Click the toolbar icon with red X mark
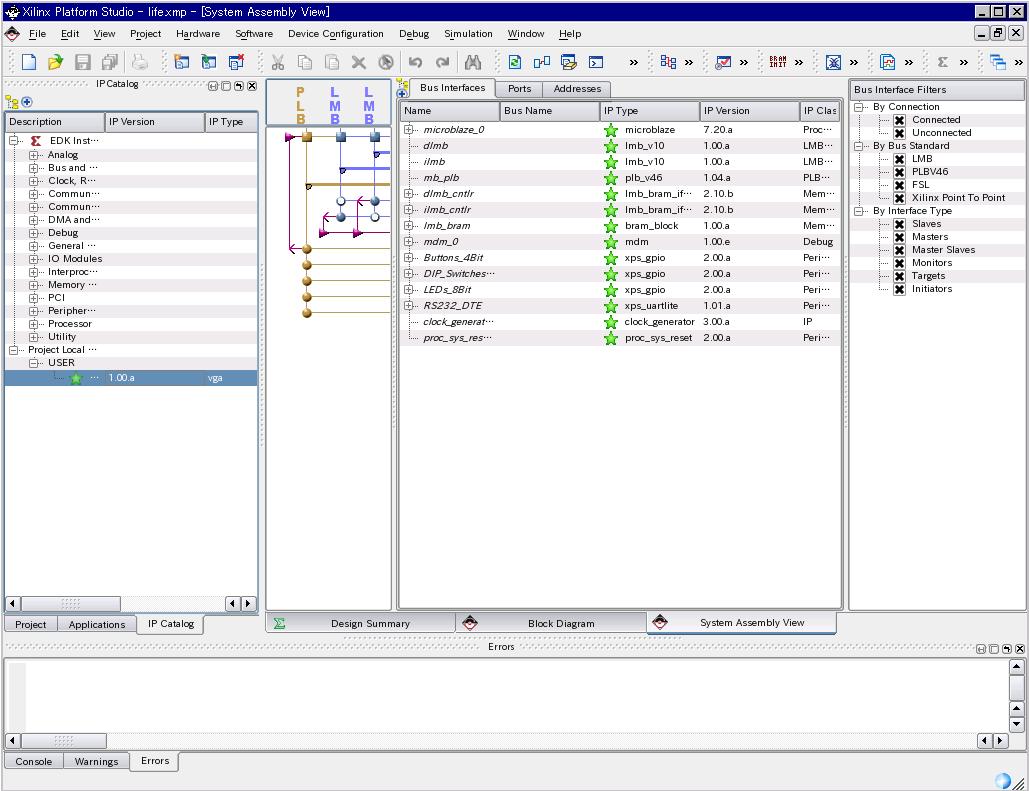1029x791 pixels. tap(236, 62)
